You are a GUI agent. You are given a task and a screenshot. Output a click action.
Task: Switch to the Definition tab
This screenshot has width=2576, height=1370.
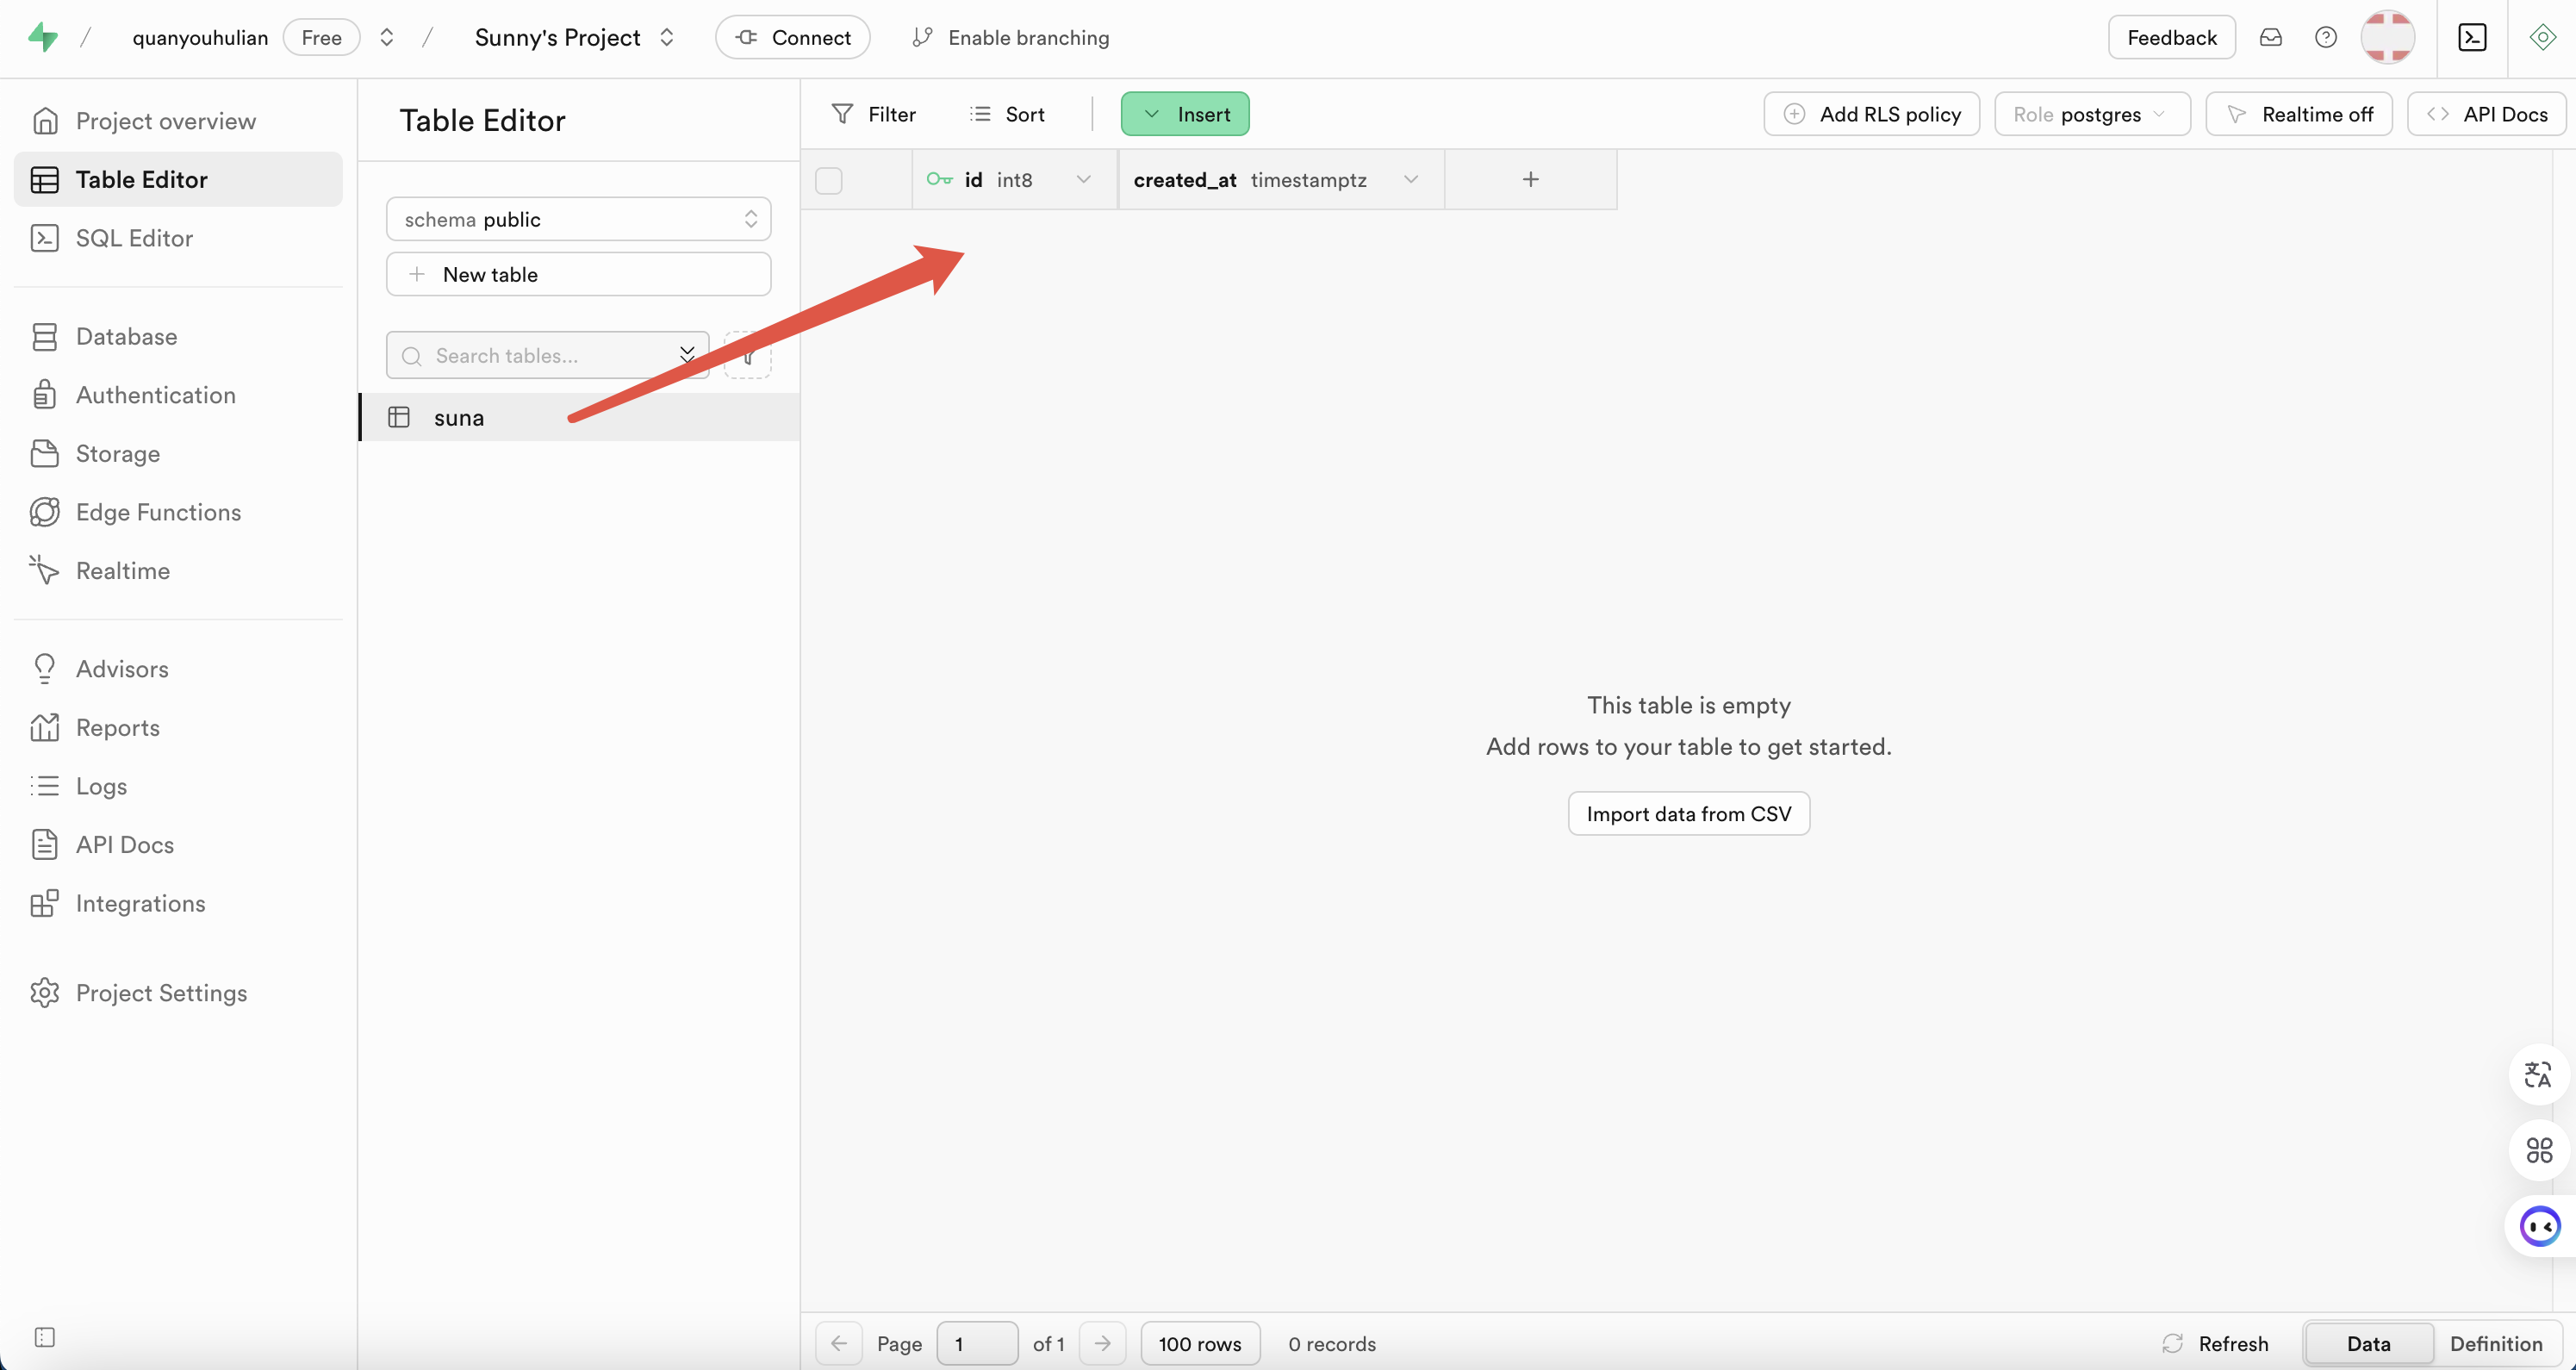2495,1343
